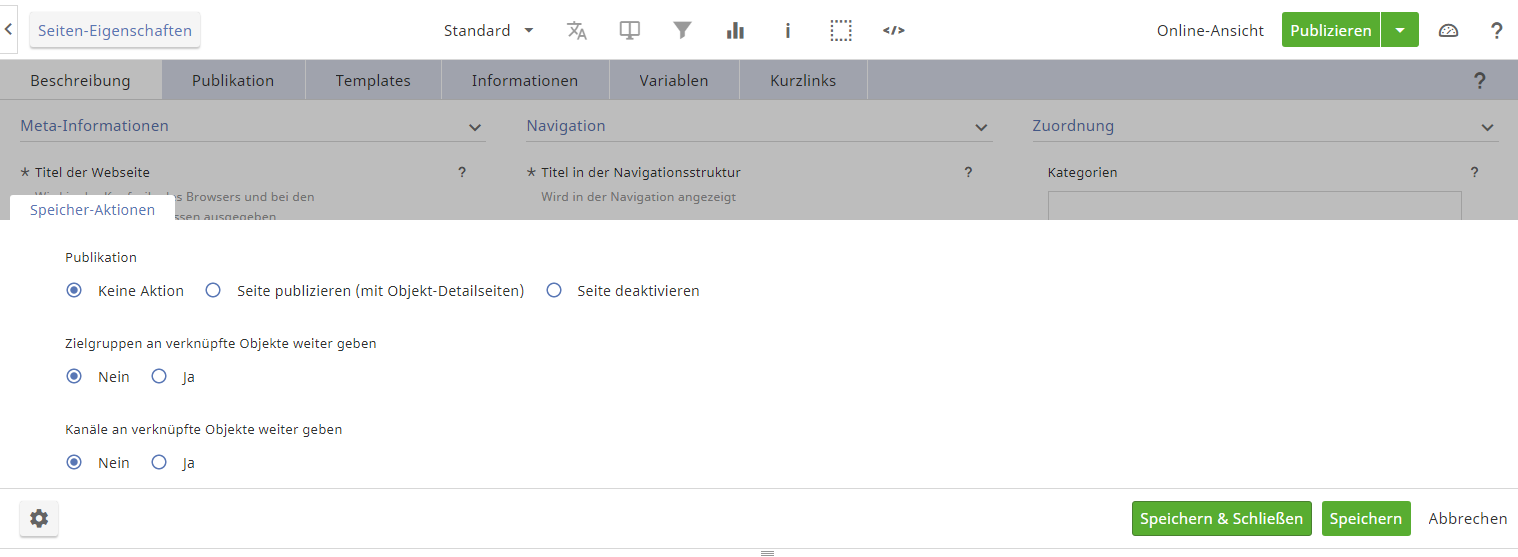Screen dimensions: 1518x557
Task: Toggle the dashed selection frame icon
Action: (x=841, y=30)
